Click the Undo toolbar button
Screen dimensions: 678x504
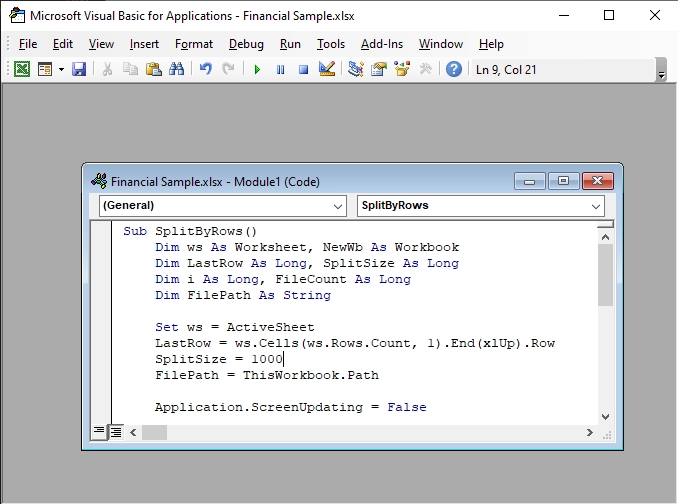click(206, 69)
